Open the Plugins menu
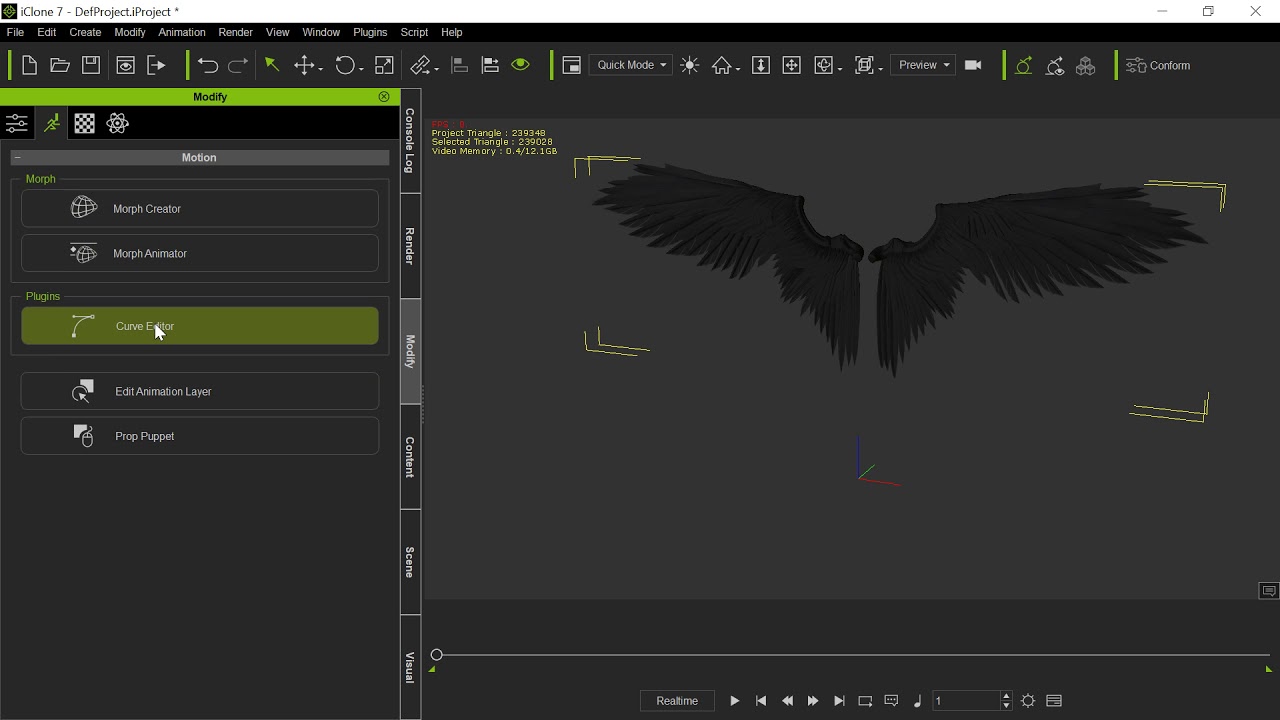The height and width of the screenshot is (720, 1280). (370, 32)
